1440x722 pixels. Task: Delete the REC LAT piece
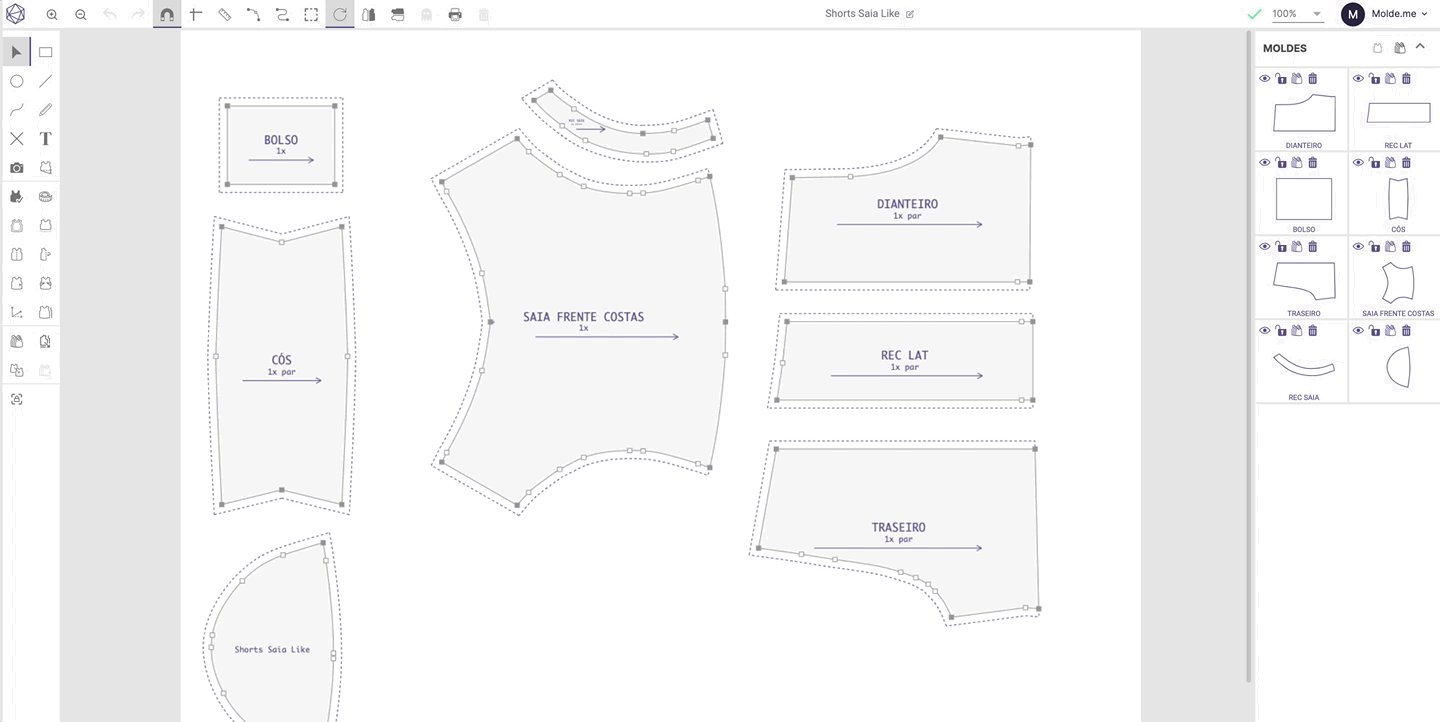1407,79
